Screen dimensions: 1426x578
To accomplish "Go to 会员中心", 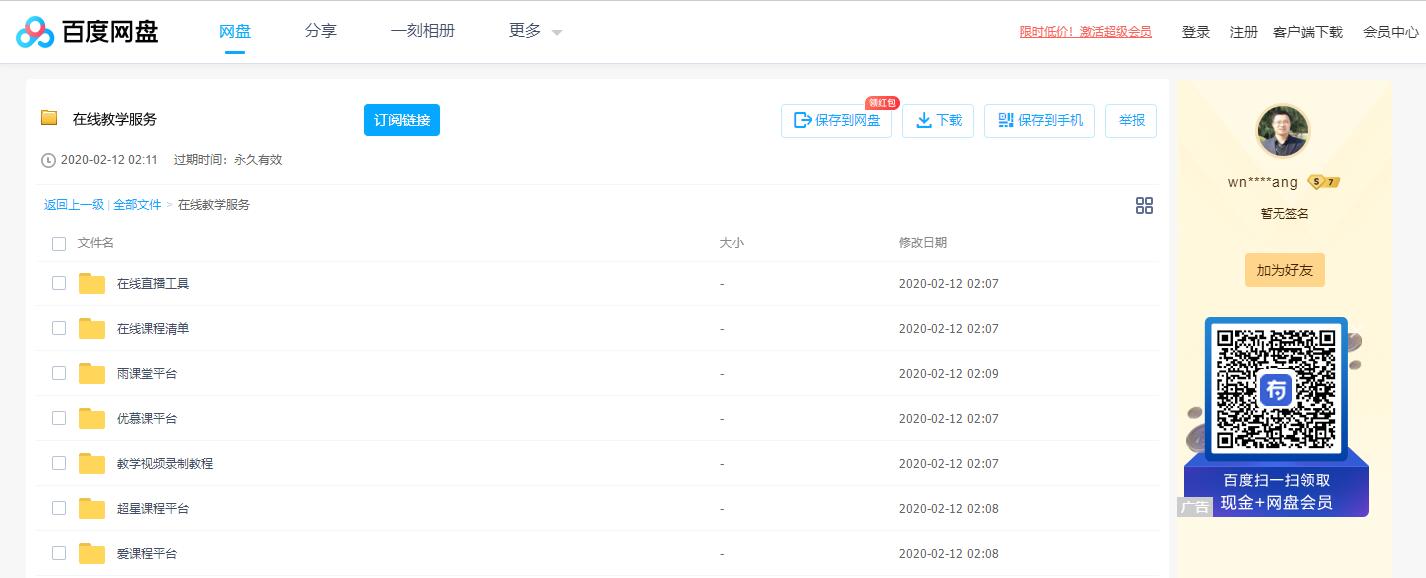I will [1391, 32].
